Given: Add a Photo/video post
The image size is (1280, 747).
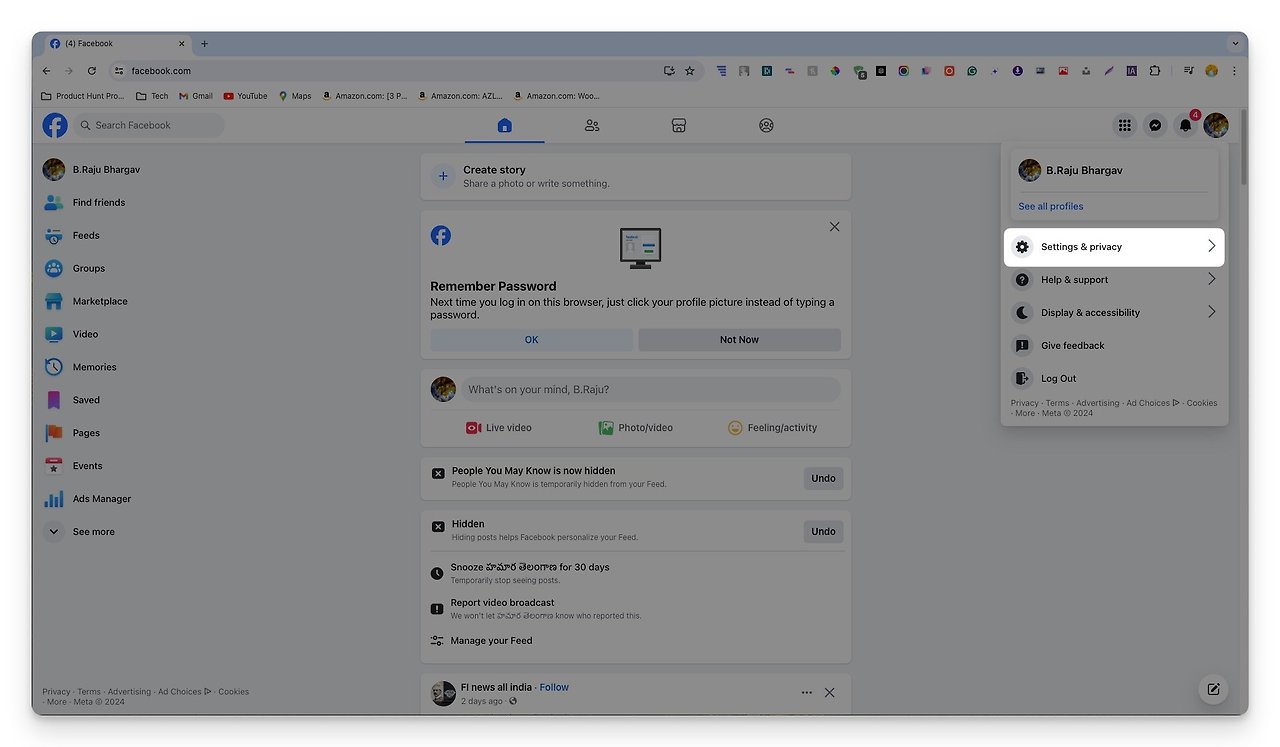Looking at the screenshot, I should click(635, 428).
